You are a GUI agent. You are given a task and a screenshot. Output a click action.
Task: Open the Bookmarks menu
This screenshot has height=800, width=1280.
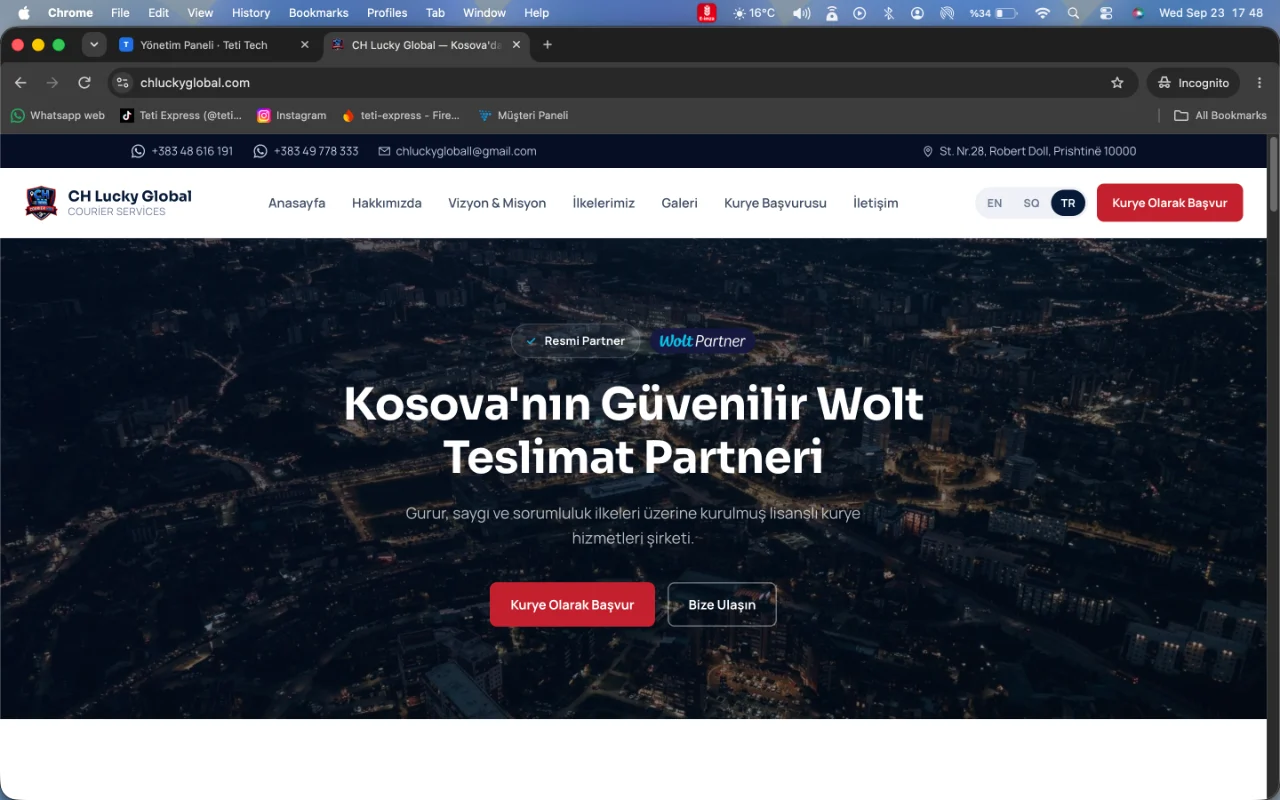click(x=318, y=13)
